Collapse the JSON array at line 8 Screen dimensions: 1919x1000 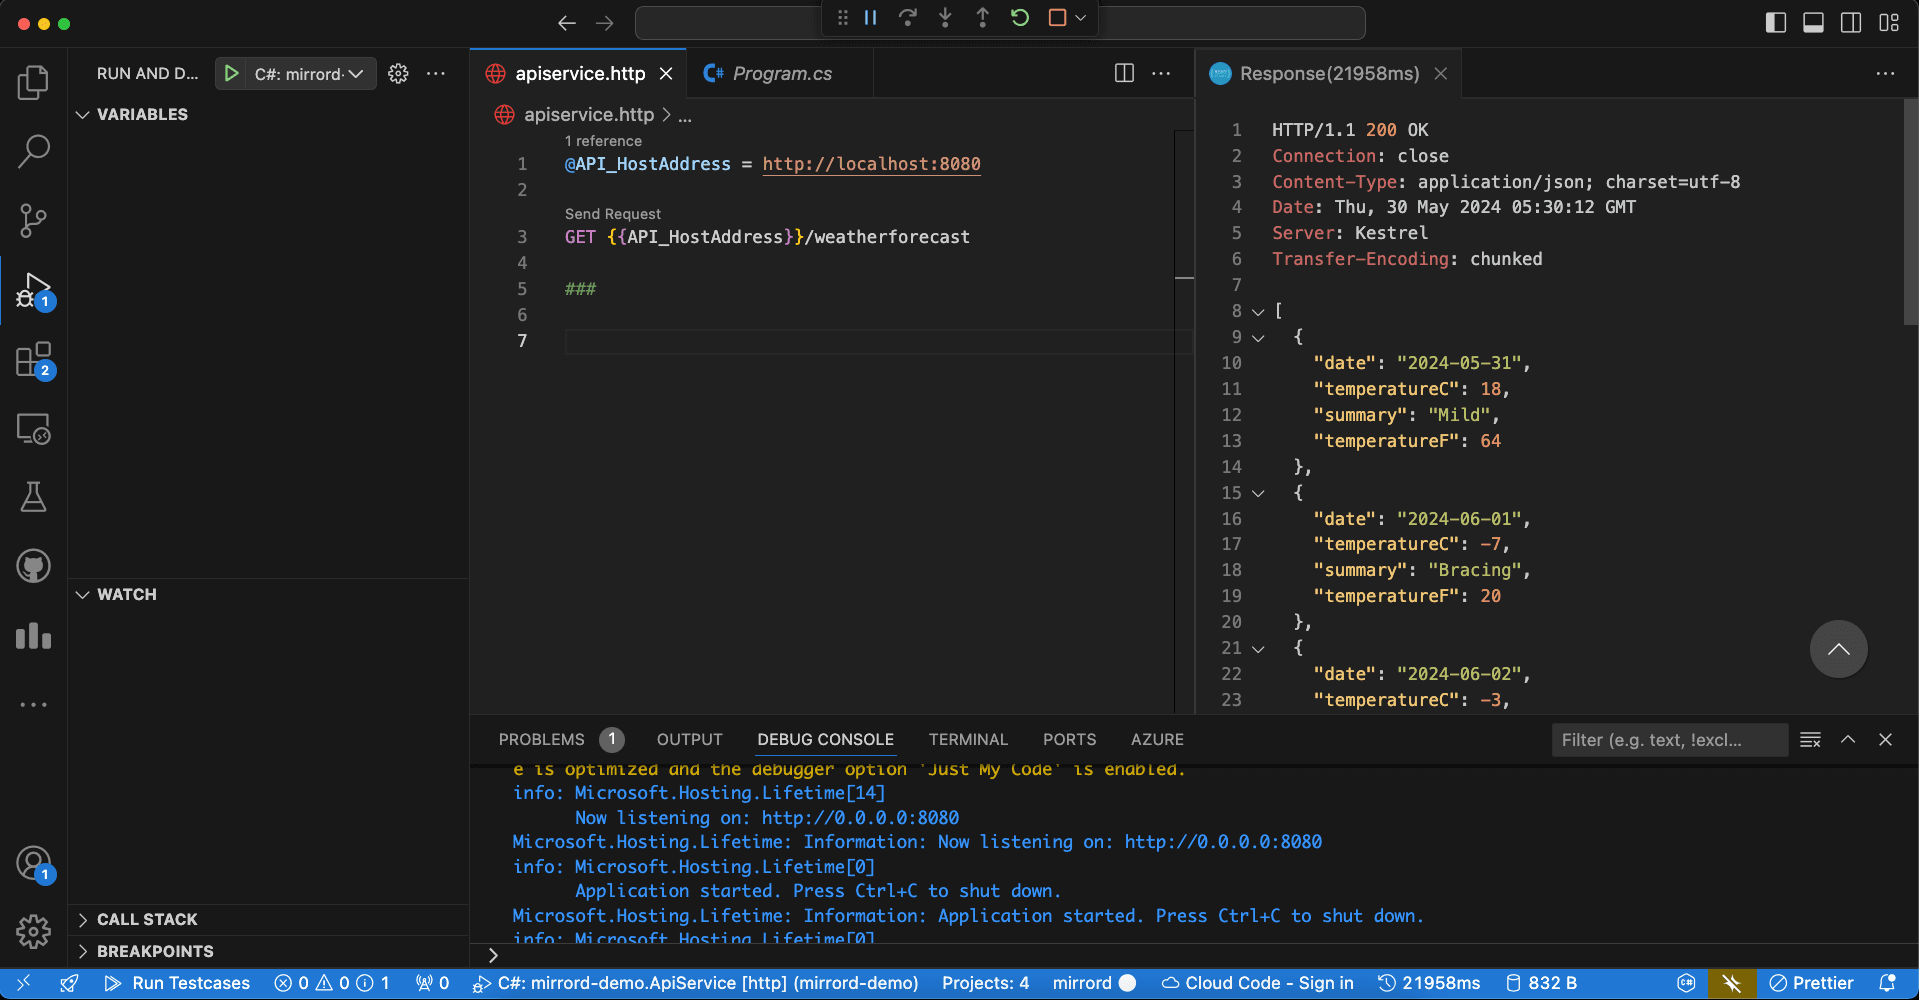1258,312
